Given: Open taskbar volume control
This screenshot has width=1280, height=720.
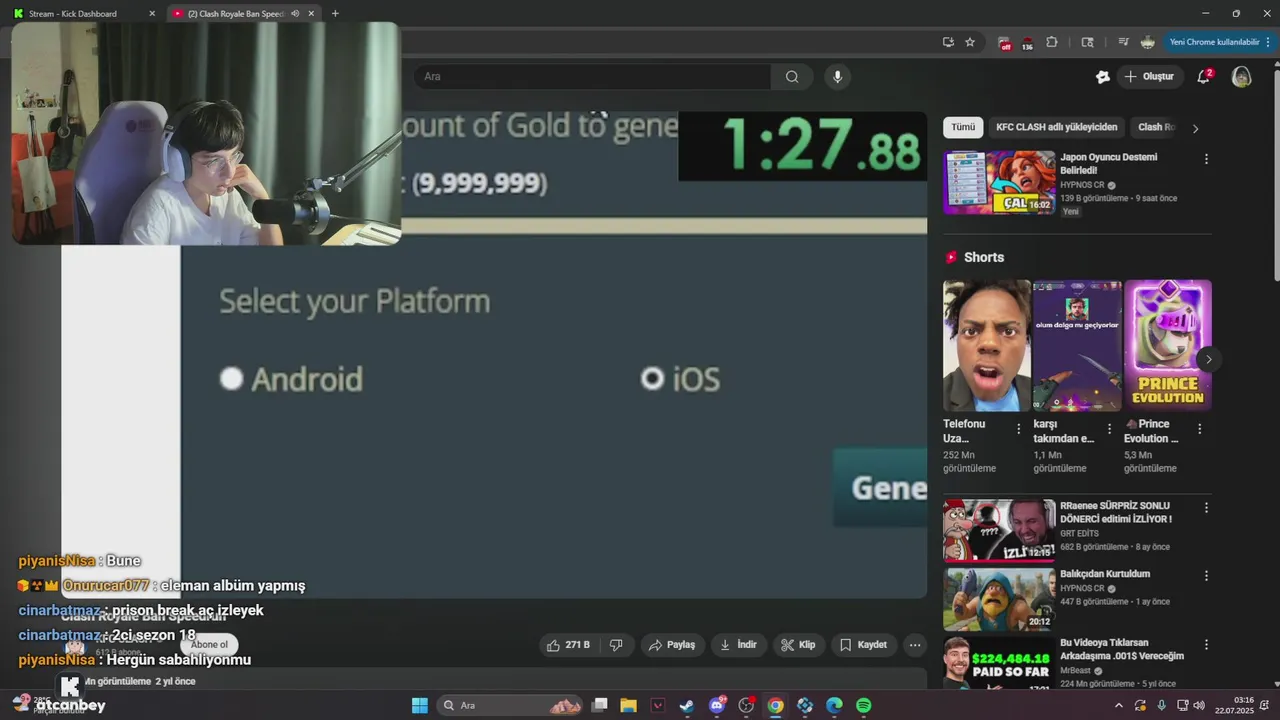Looking at the screenshot, I should point(1198,706).
